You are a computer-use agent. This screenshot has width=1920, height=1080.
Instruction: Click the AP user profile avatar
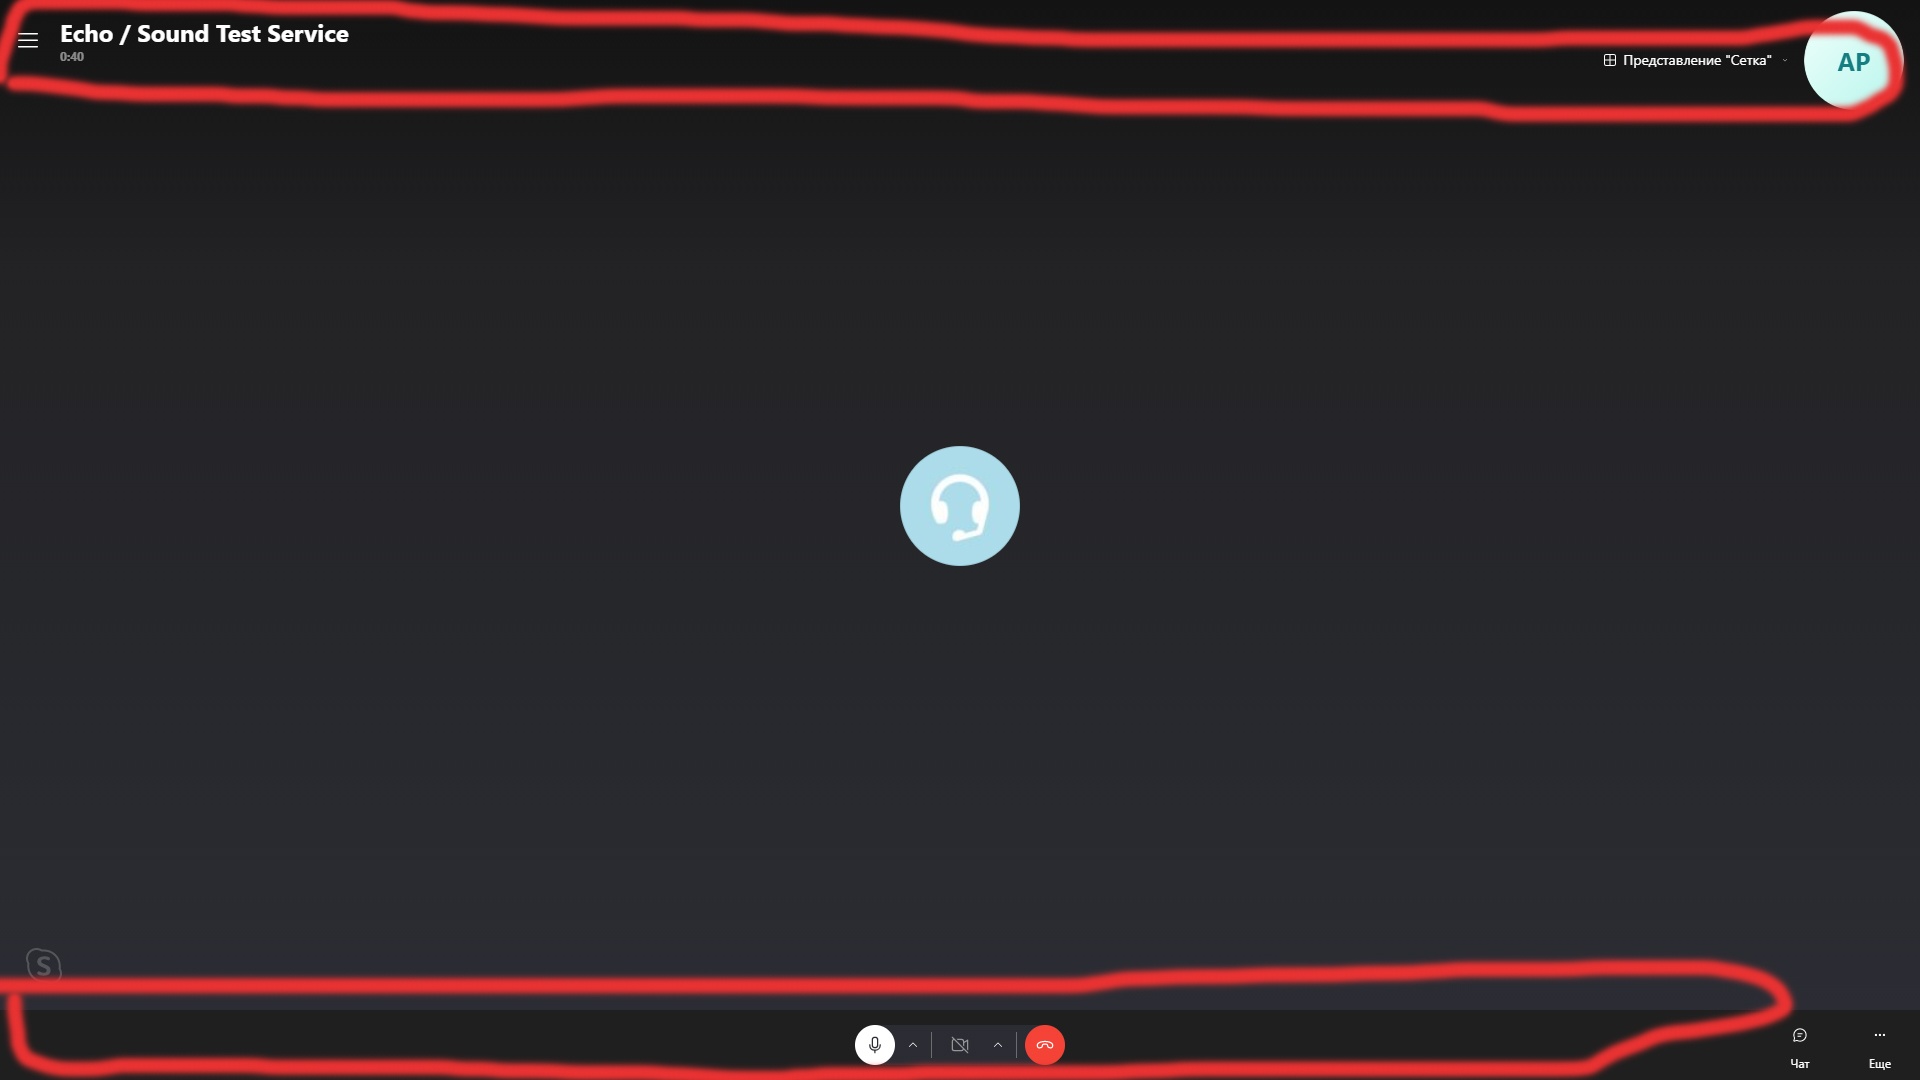tap(1853, 61)
